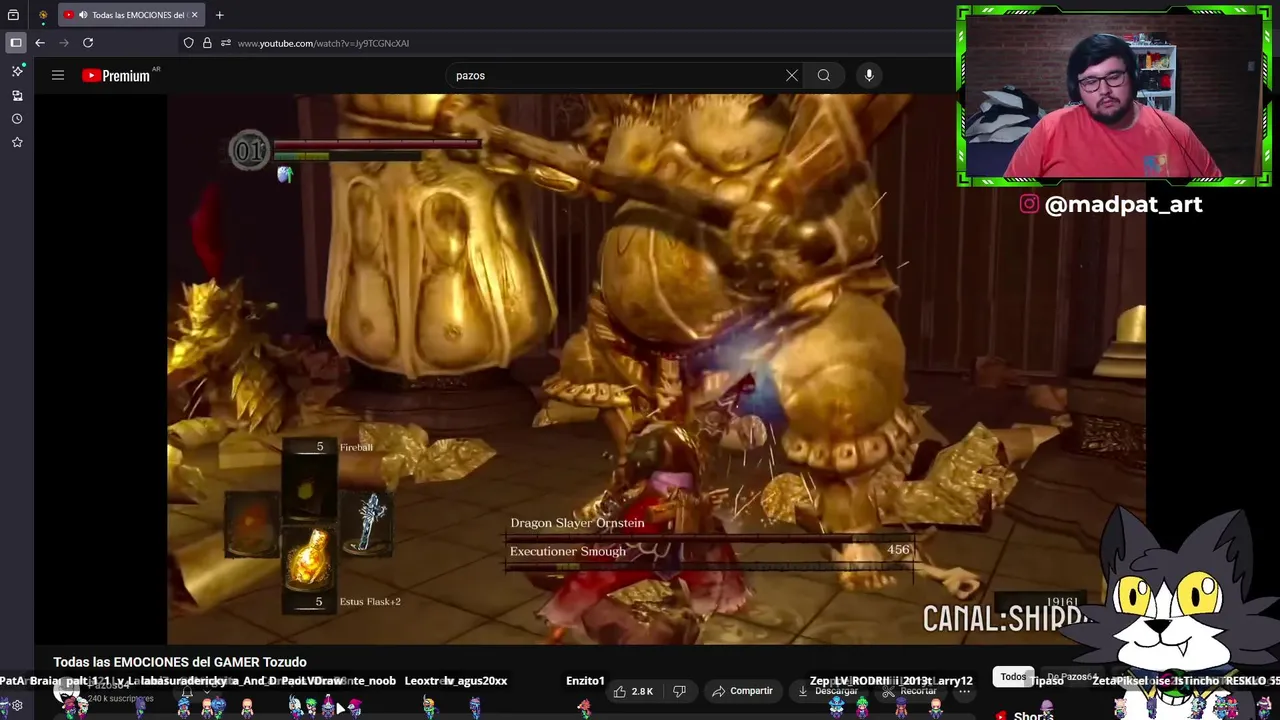Select the 'Todos' filter chip

coord(1013,677)
